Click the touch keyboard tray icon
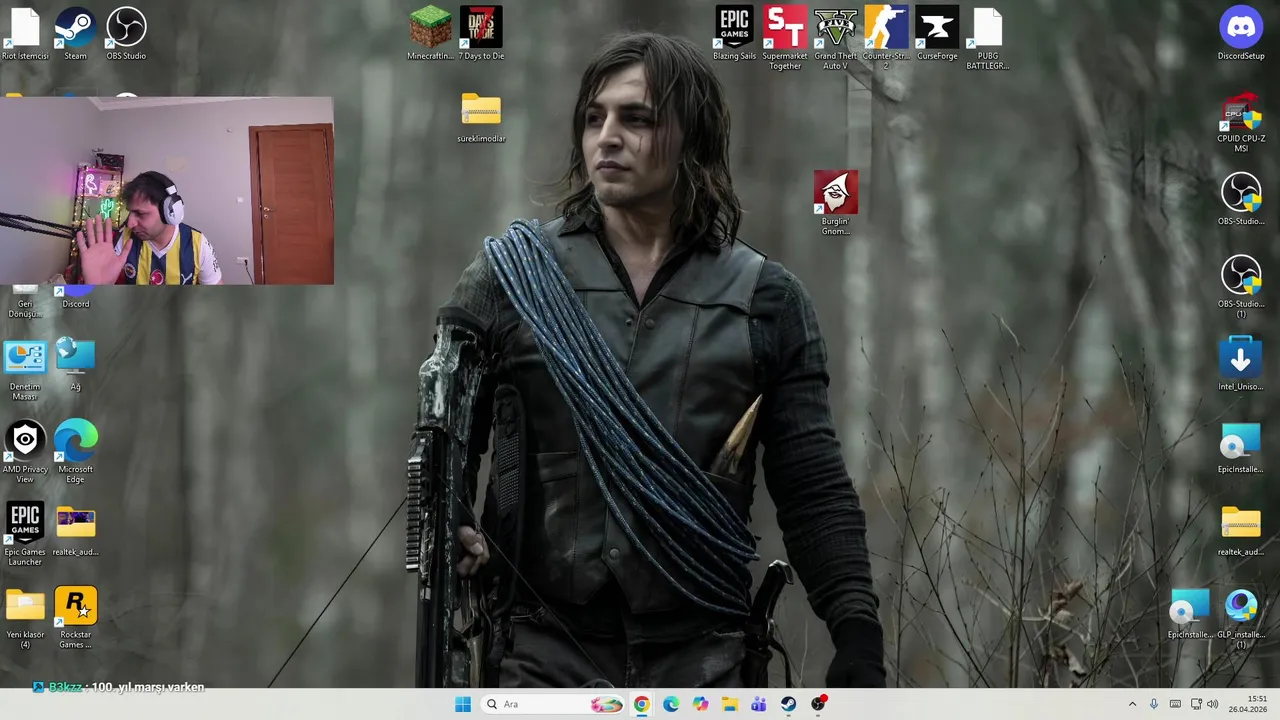Screen dimensions: 1280x720 pyautogui.click(x=1175, y=704)
